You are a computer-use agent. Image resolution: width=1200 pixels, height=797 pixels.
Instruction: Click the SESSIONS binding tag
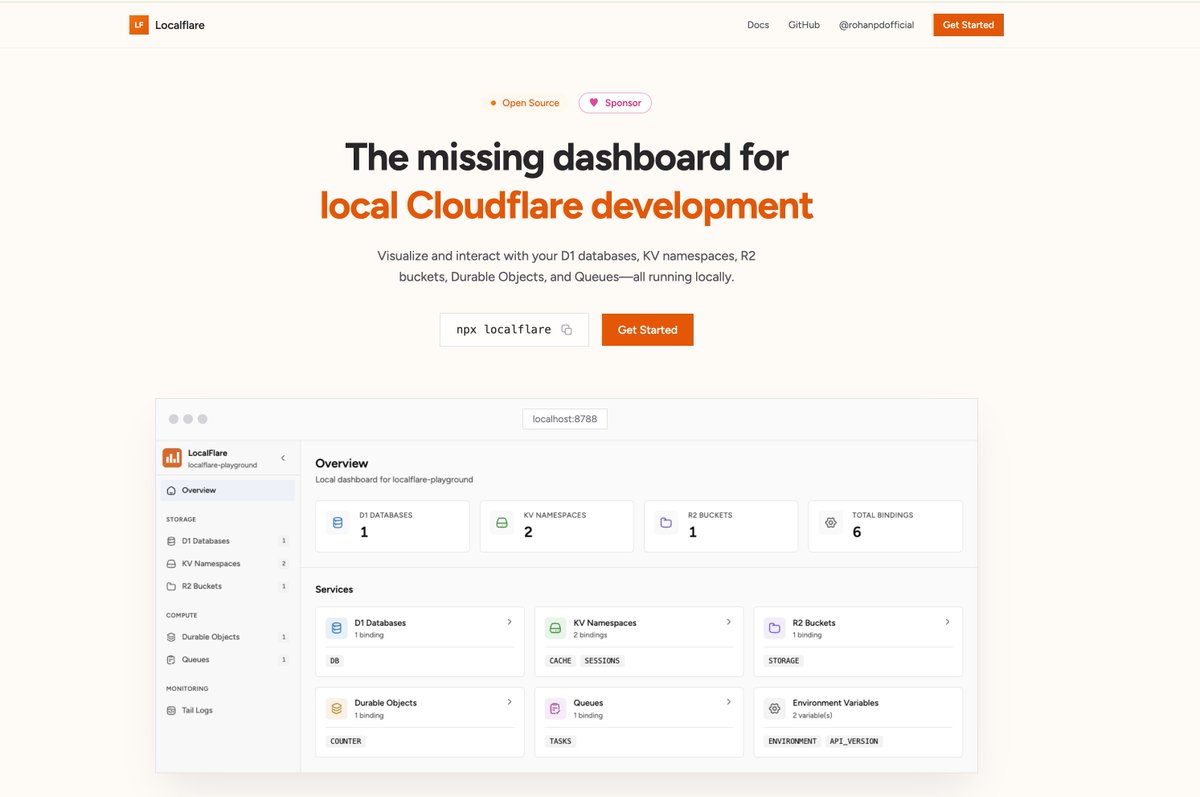coord(602,661)
